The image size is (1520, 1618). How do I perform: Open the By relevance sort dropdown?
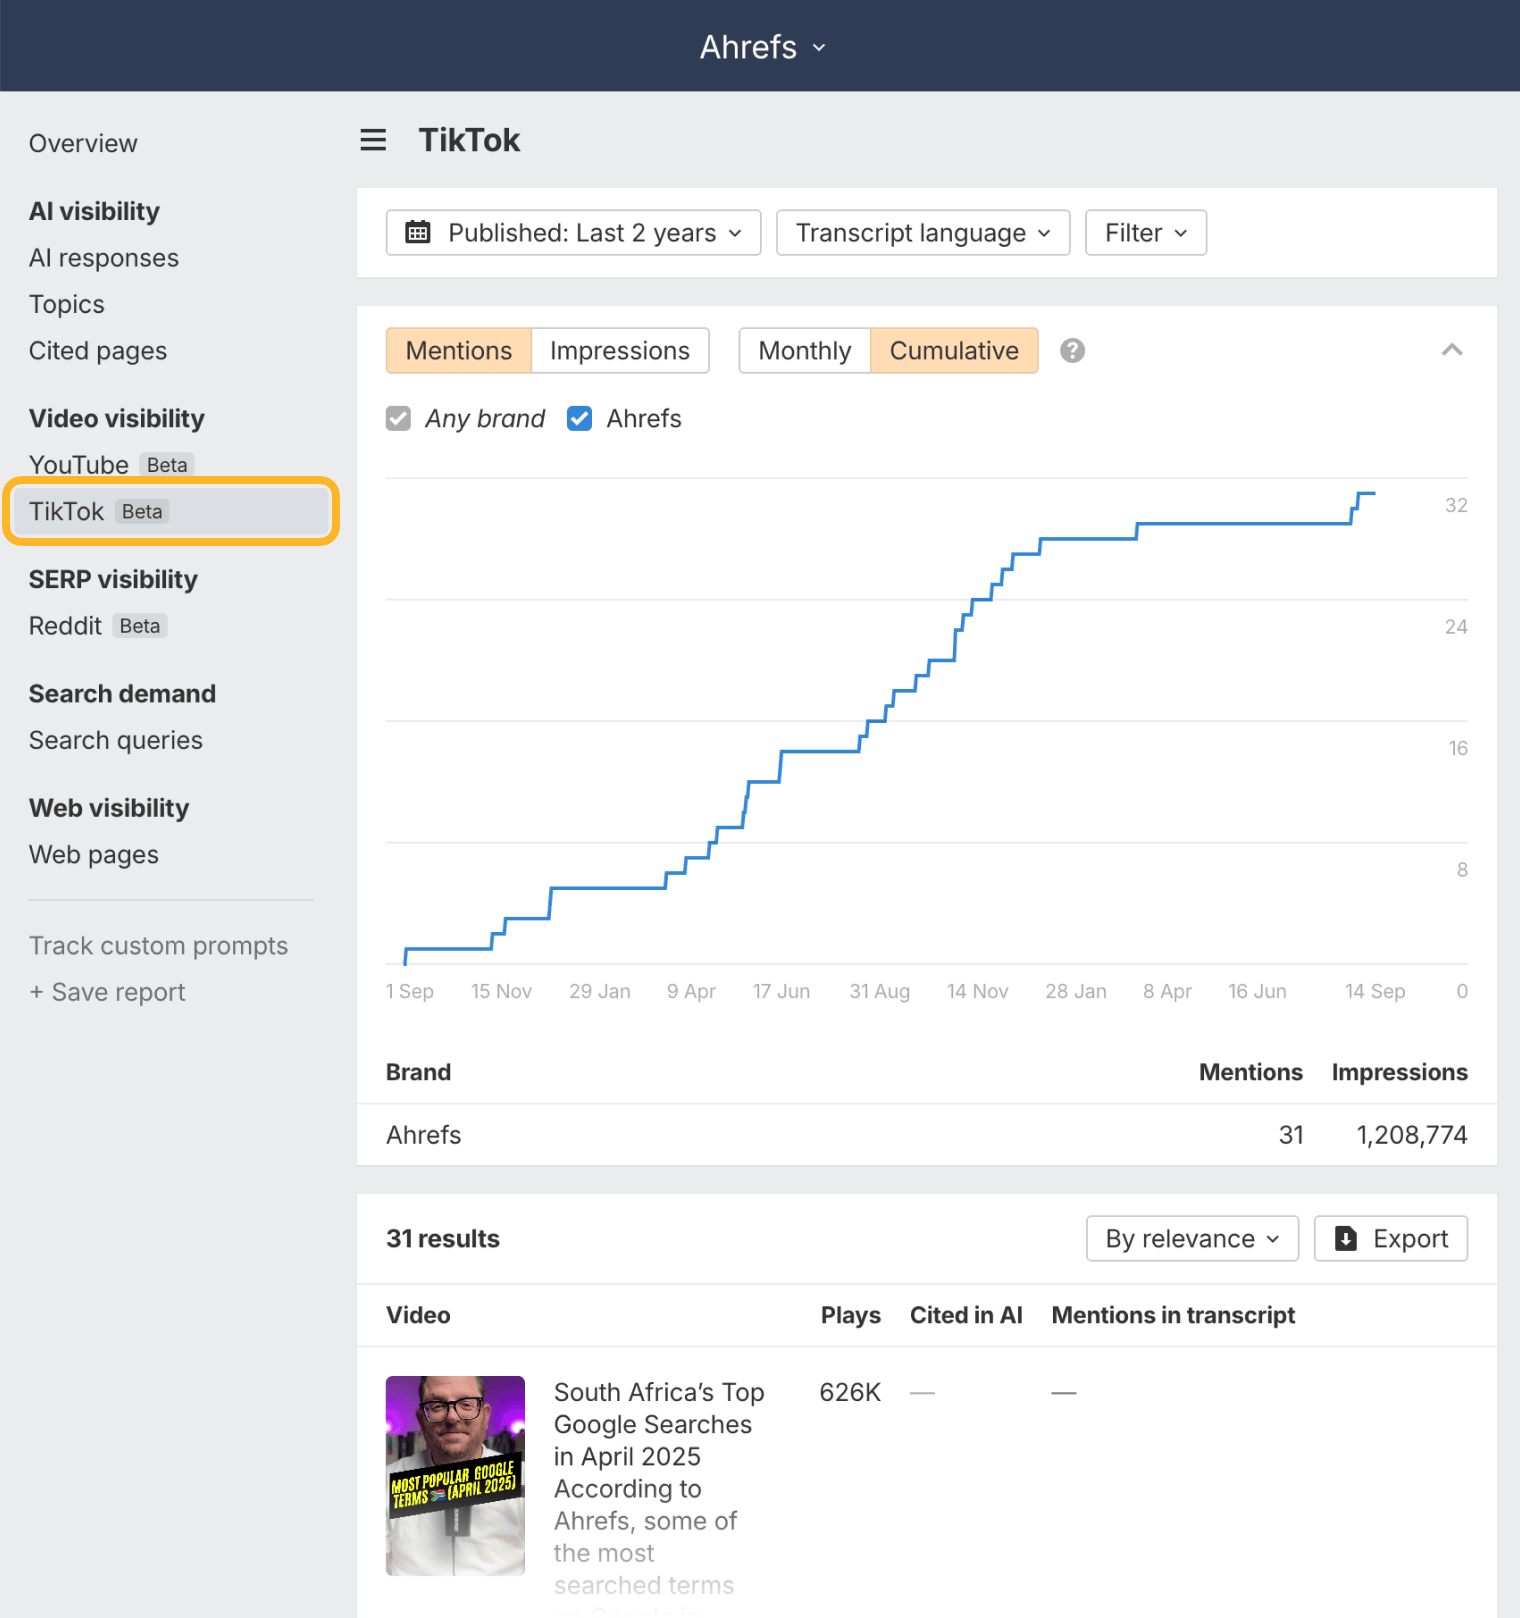click(x=1192, y=1239)
